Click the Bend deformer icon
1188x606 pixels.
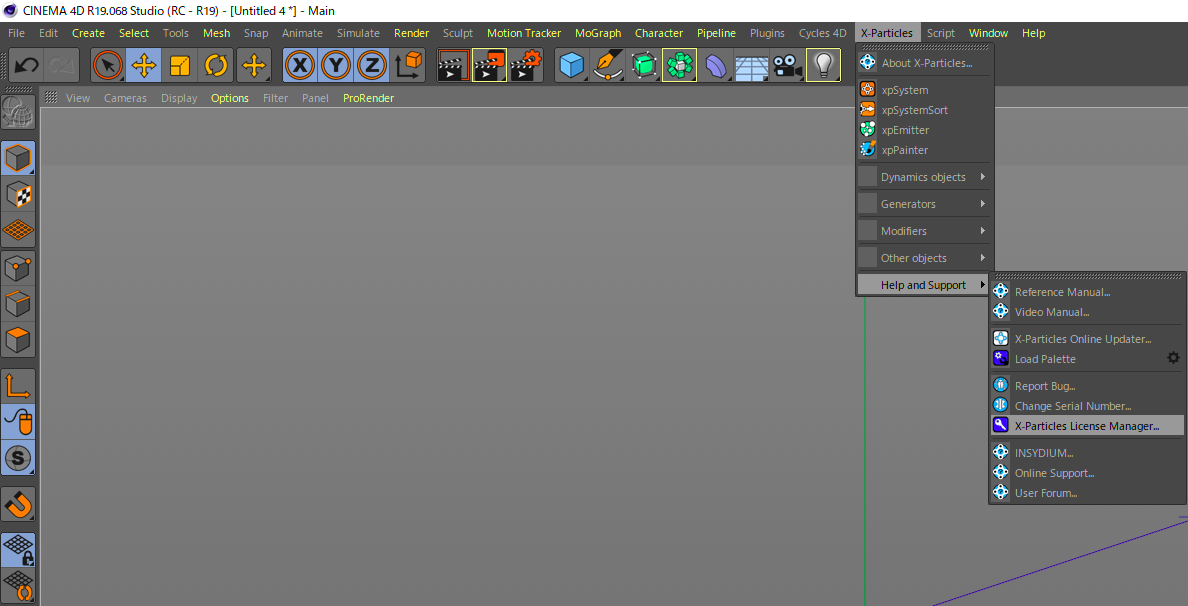[715, 65]
